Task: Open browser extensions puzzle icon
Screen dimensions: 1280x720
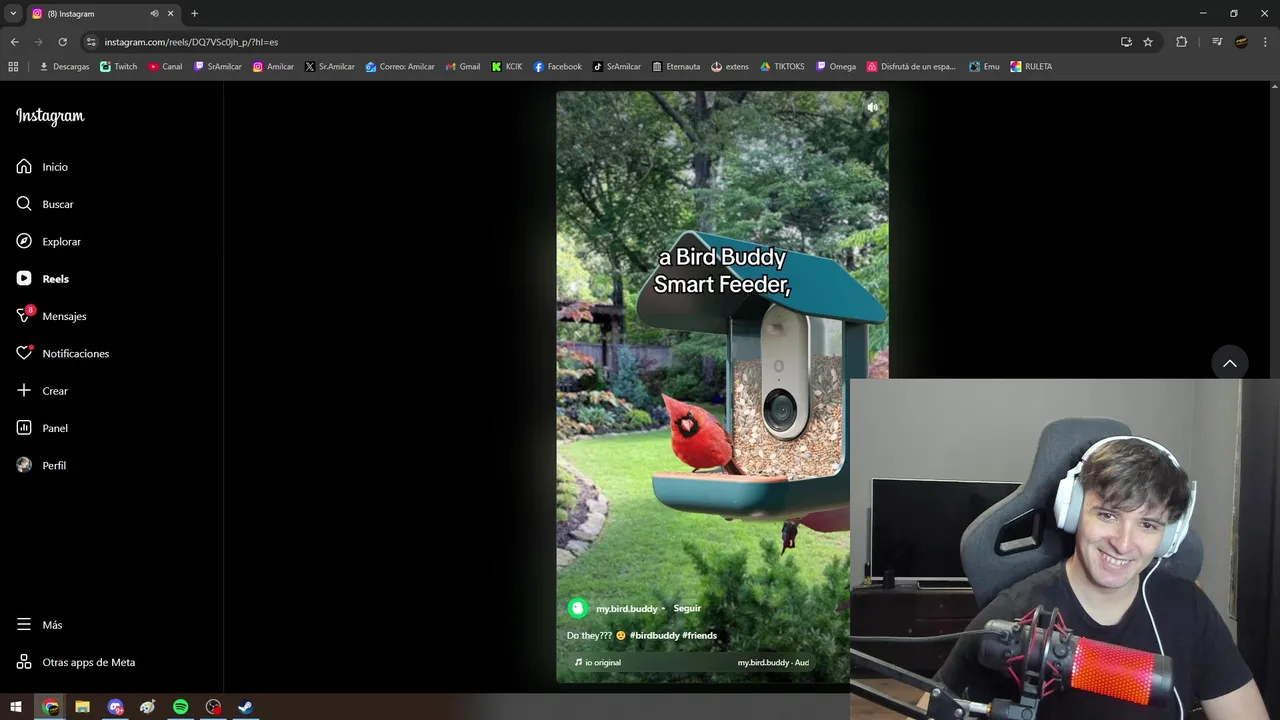Action: click(x=1181, y=42)
